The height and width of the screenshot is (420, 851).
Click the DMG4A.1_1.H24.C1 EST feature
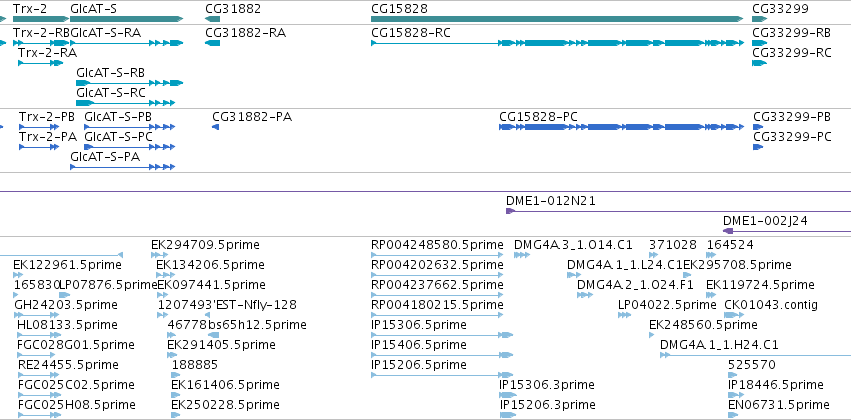pos(755,355)
